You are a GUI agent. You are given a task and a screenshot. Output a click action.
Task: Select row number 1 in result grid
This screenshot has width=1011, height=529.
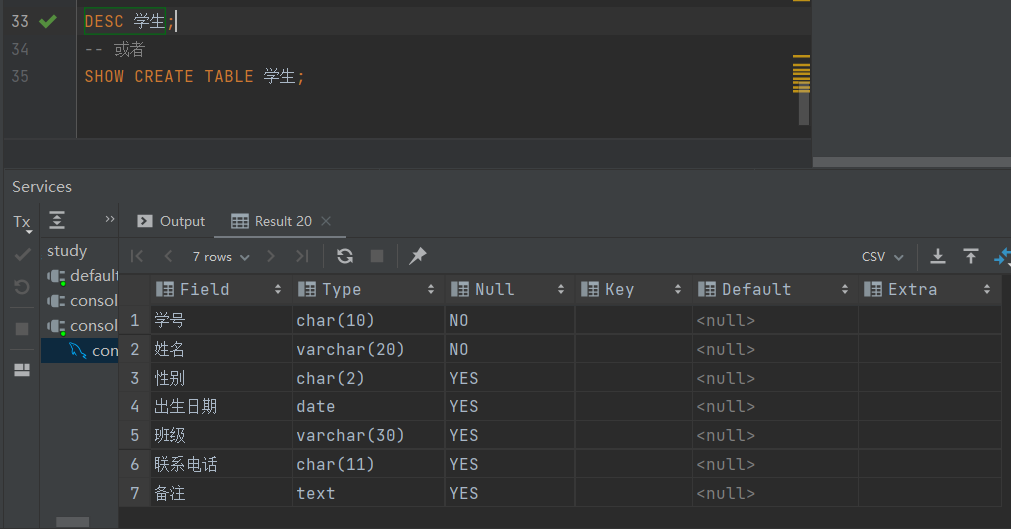135,321
